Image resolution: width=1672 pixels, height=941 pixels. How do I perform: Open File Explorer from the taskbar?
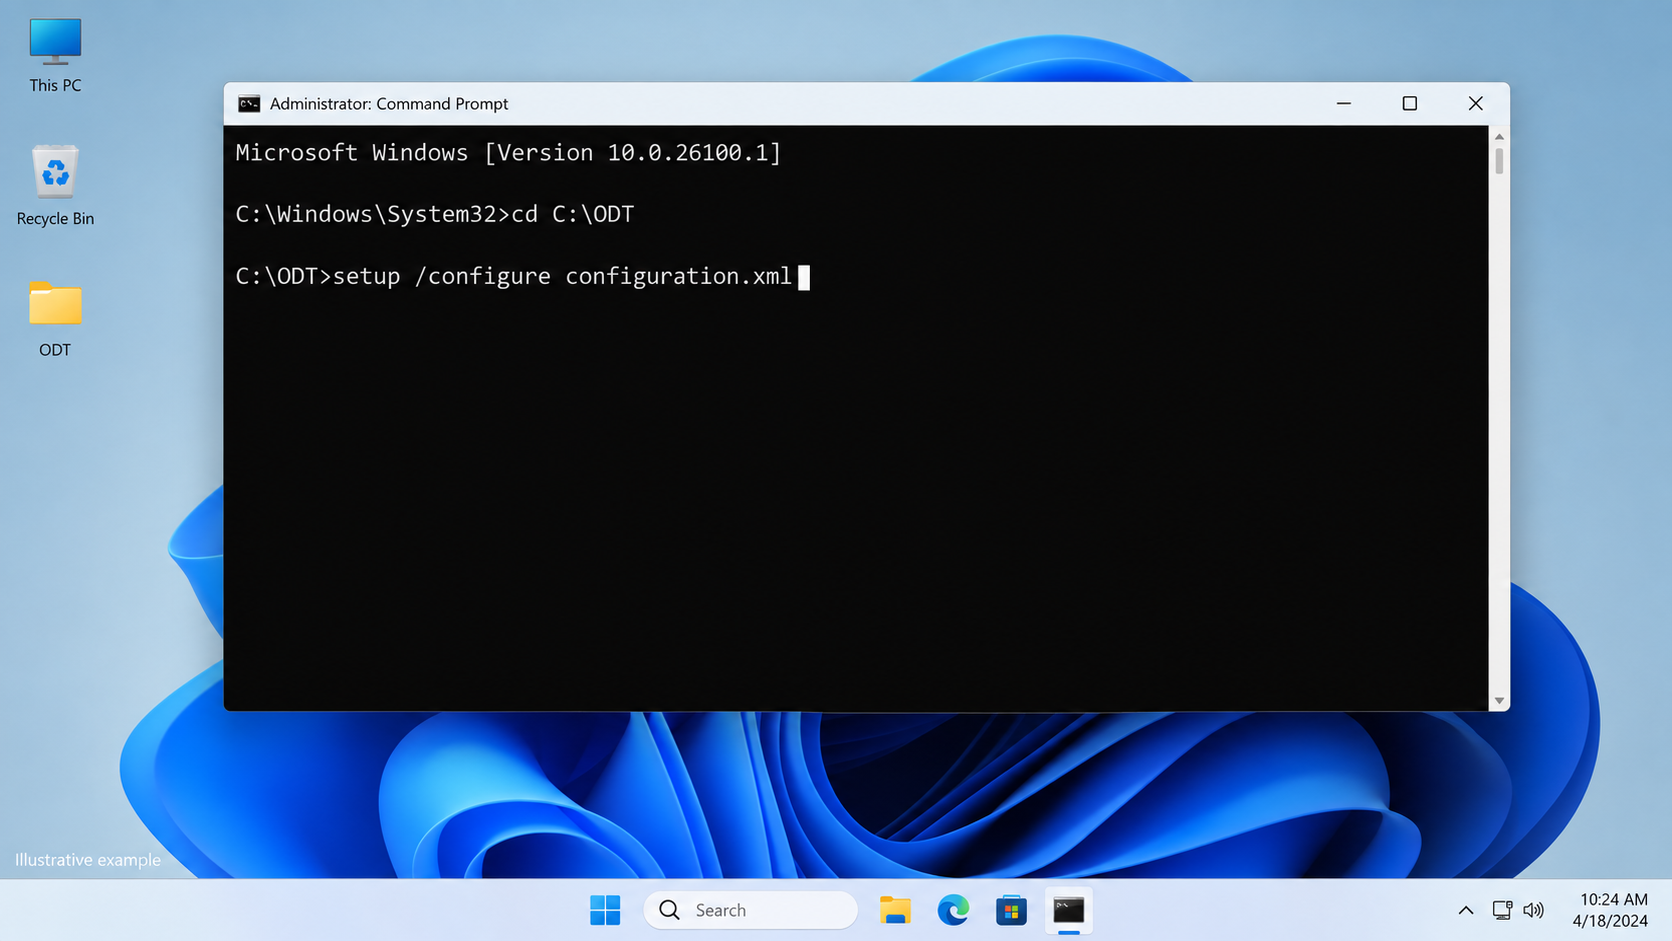(895, 910)
